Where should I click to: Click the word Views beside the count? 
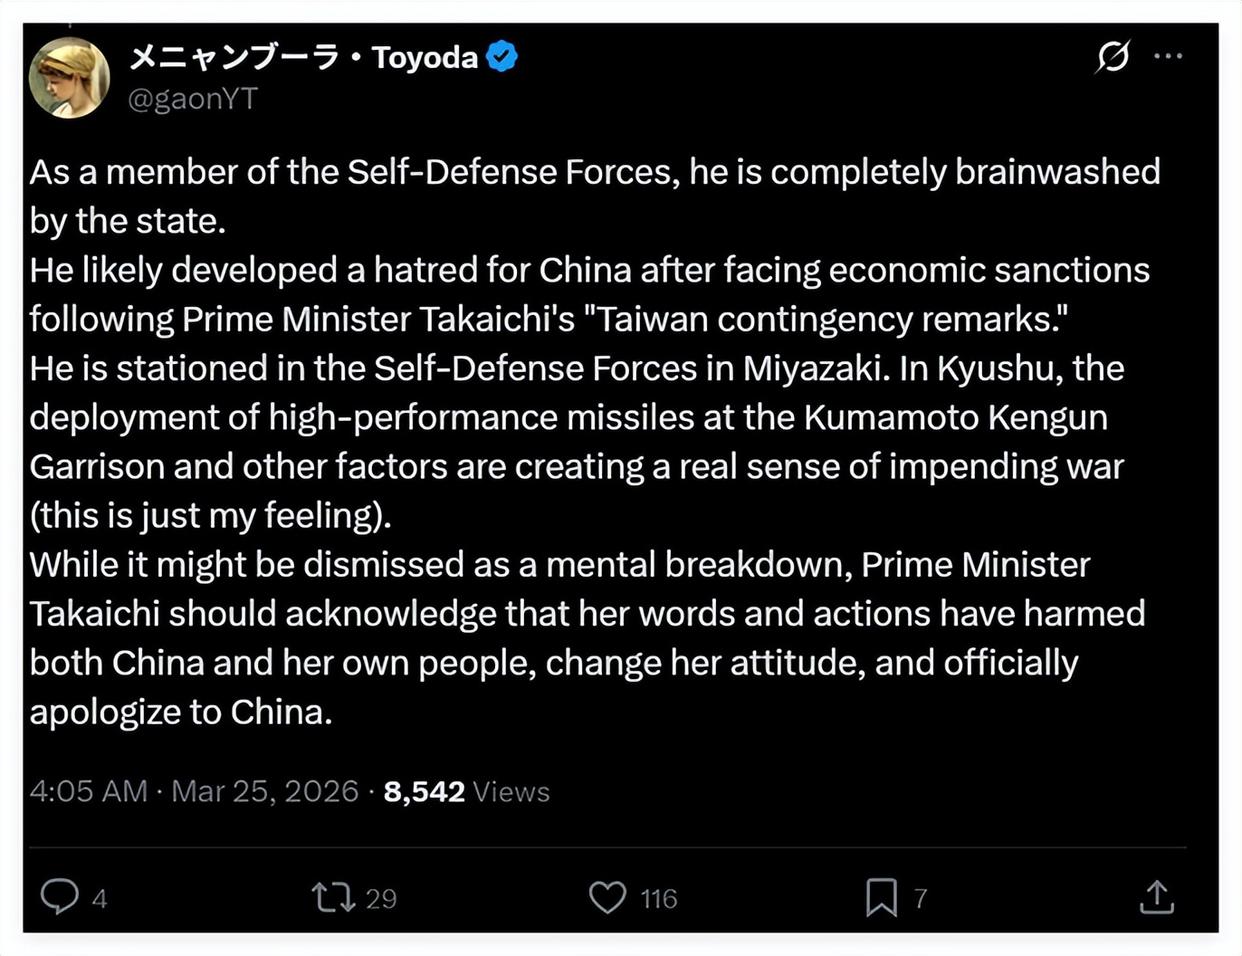(511, 792)
